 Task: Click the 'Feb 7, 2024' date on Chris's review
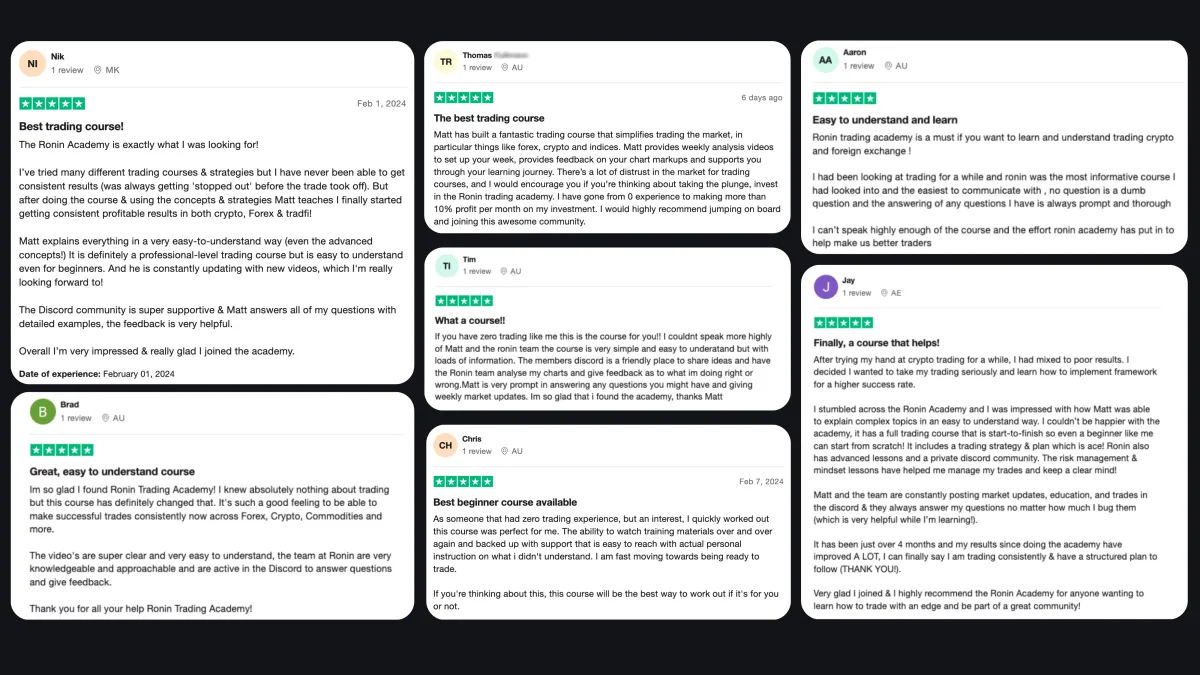(x=761, y=481)
